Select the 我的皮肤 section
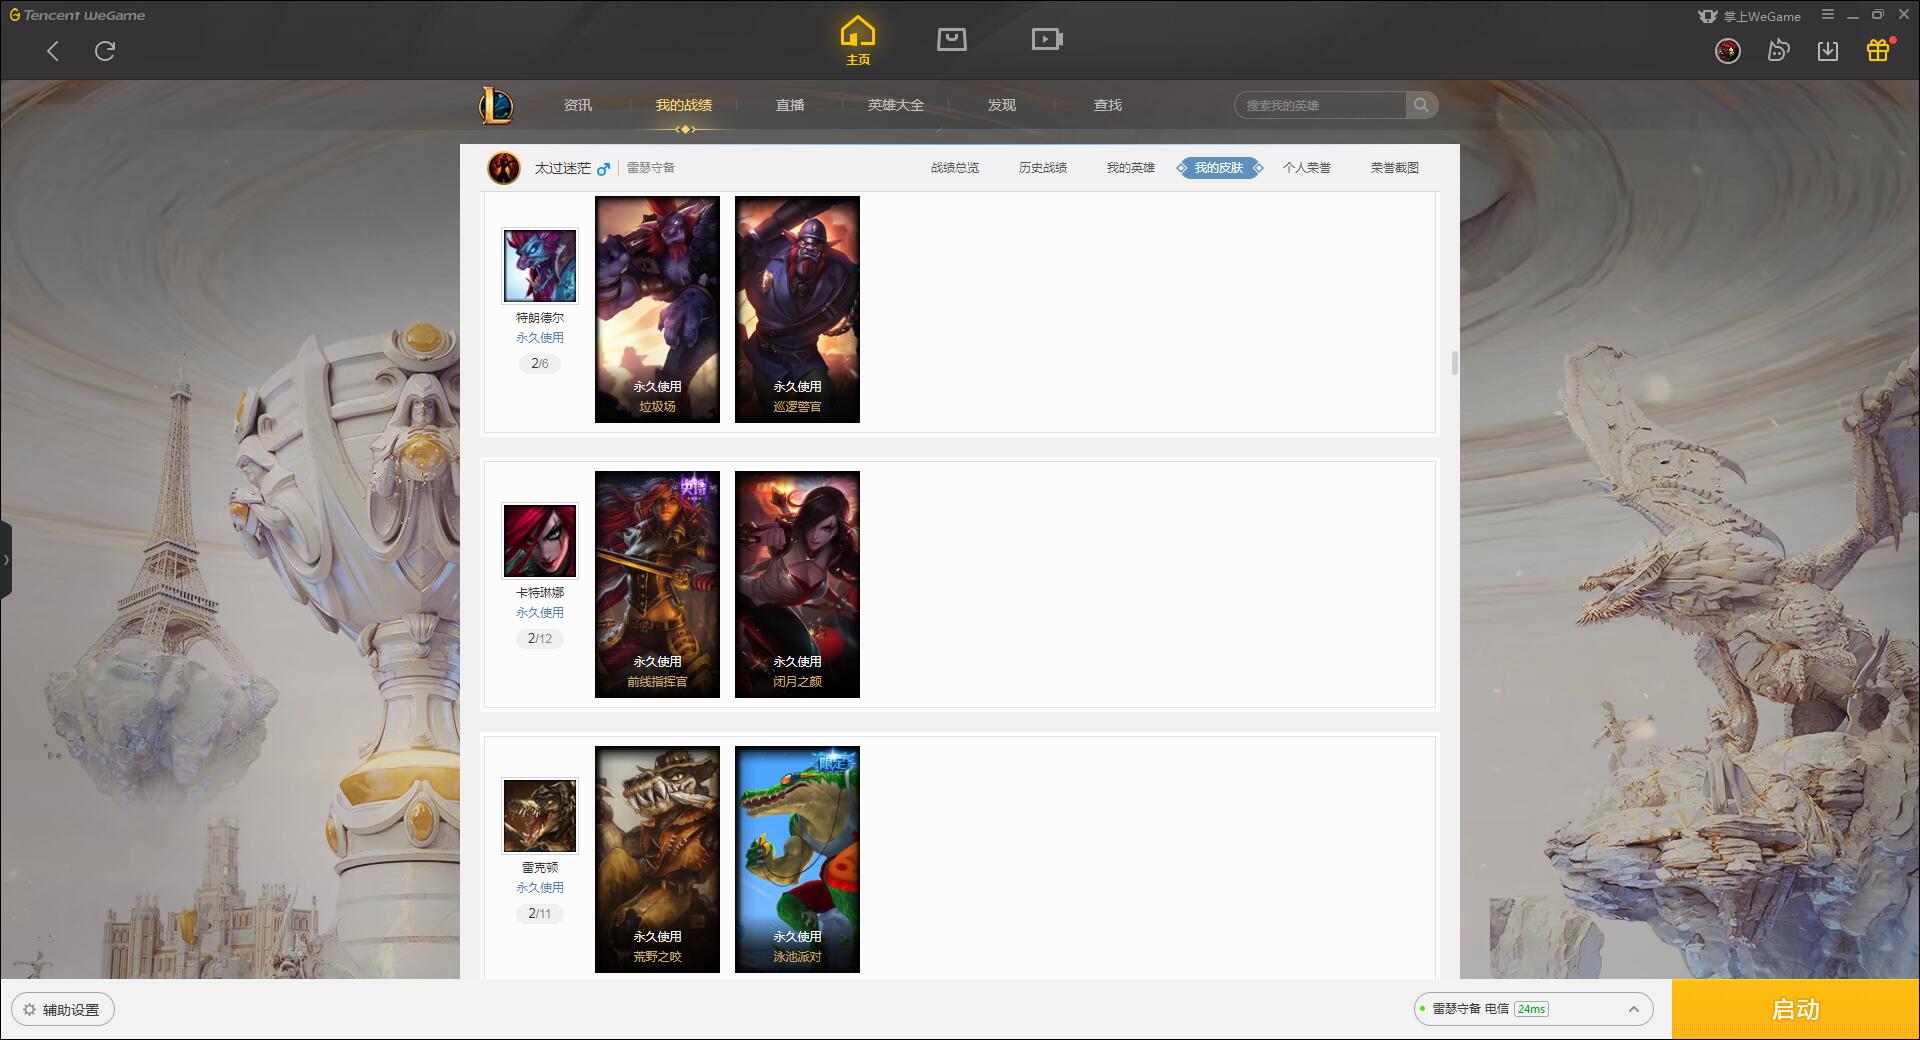The image size is (1920, 1040). point(1219,168)
